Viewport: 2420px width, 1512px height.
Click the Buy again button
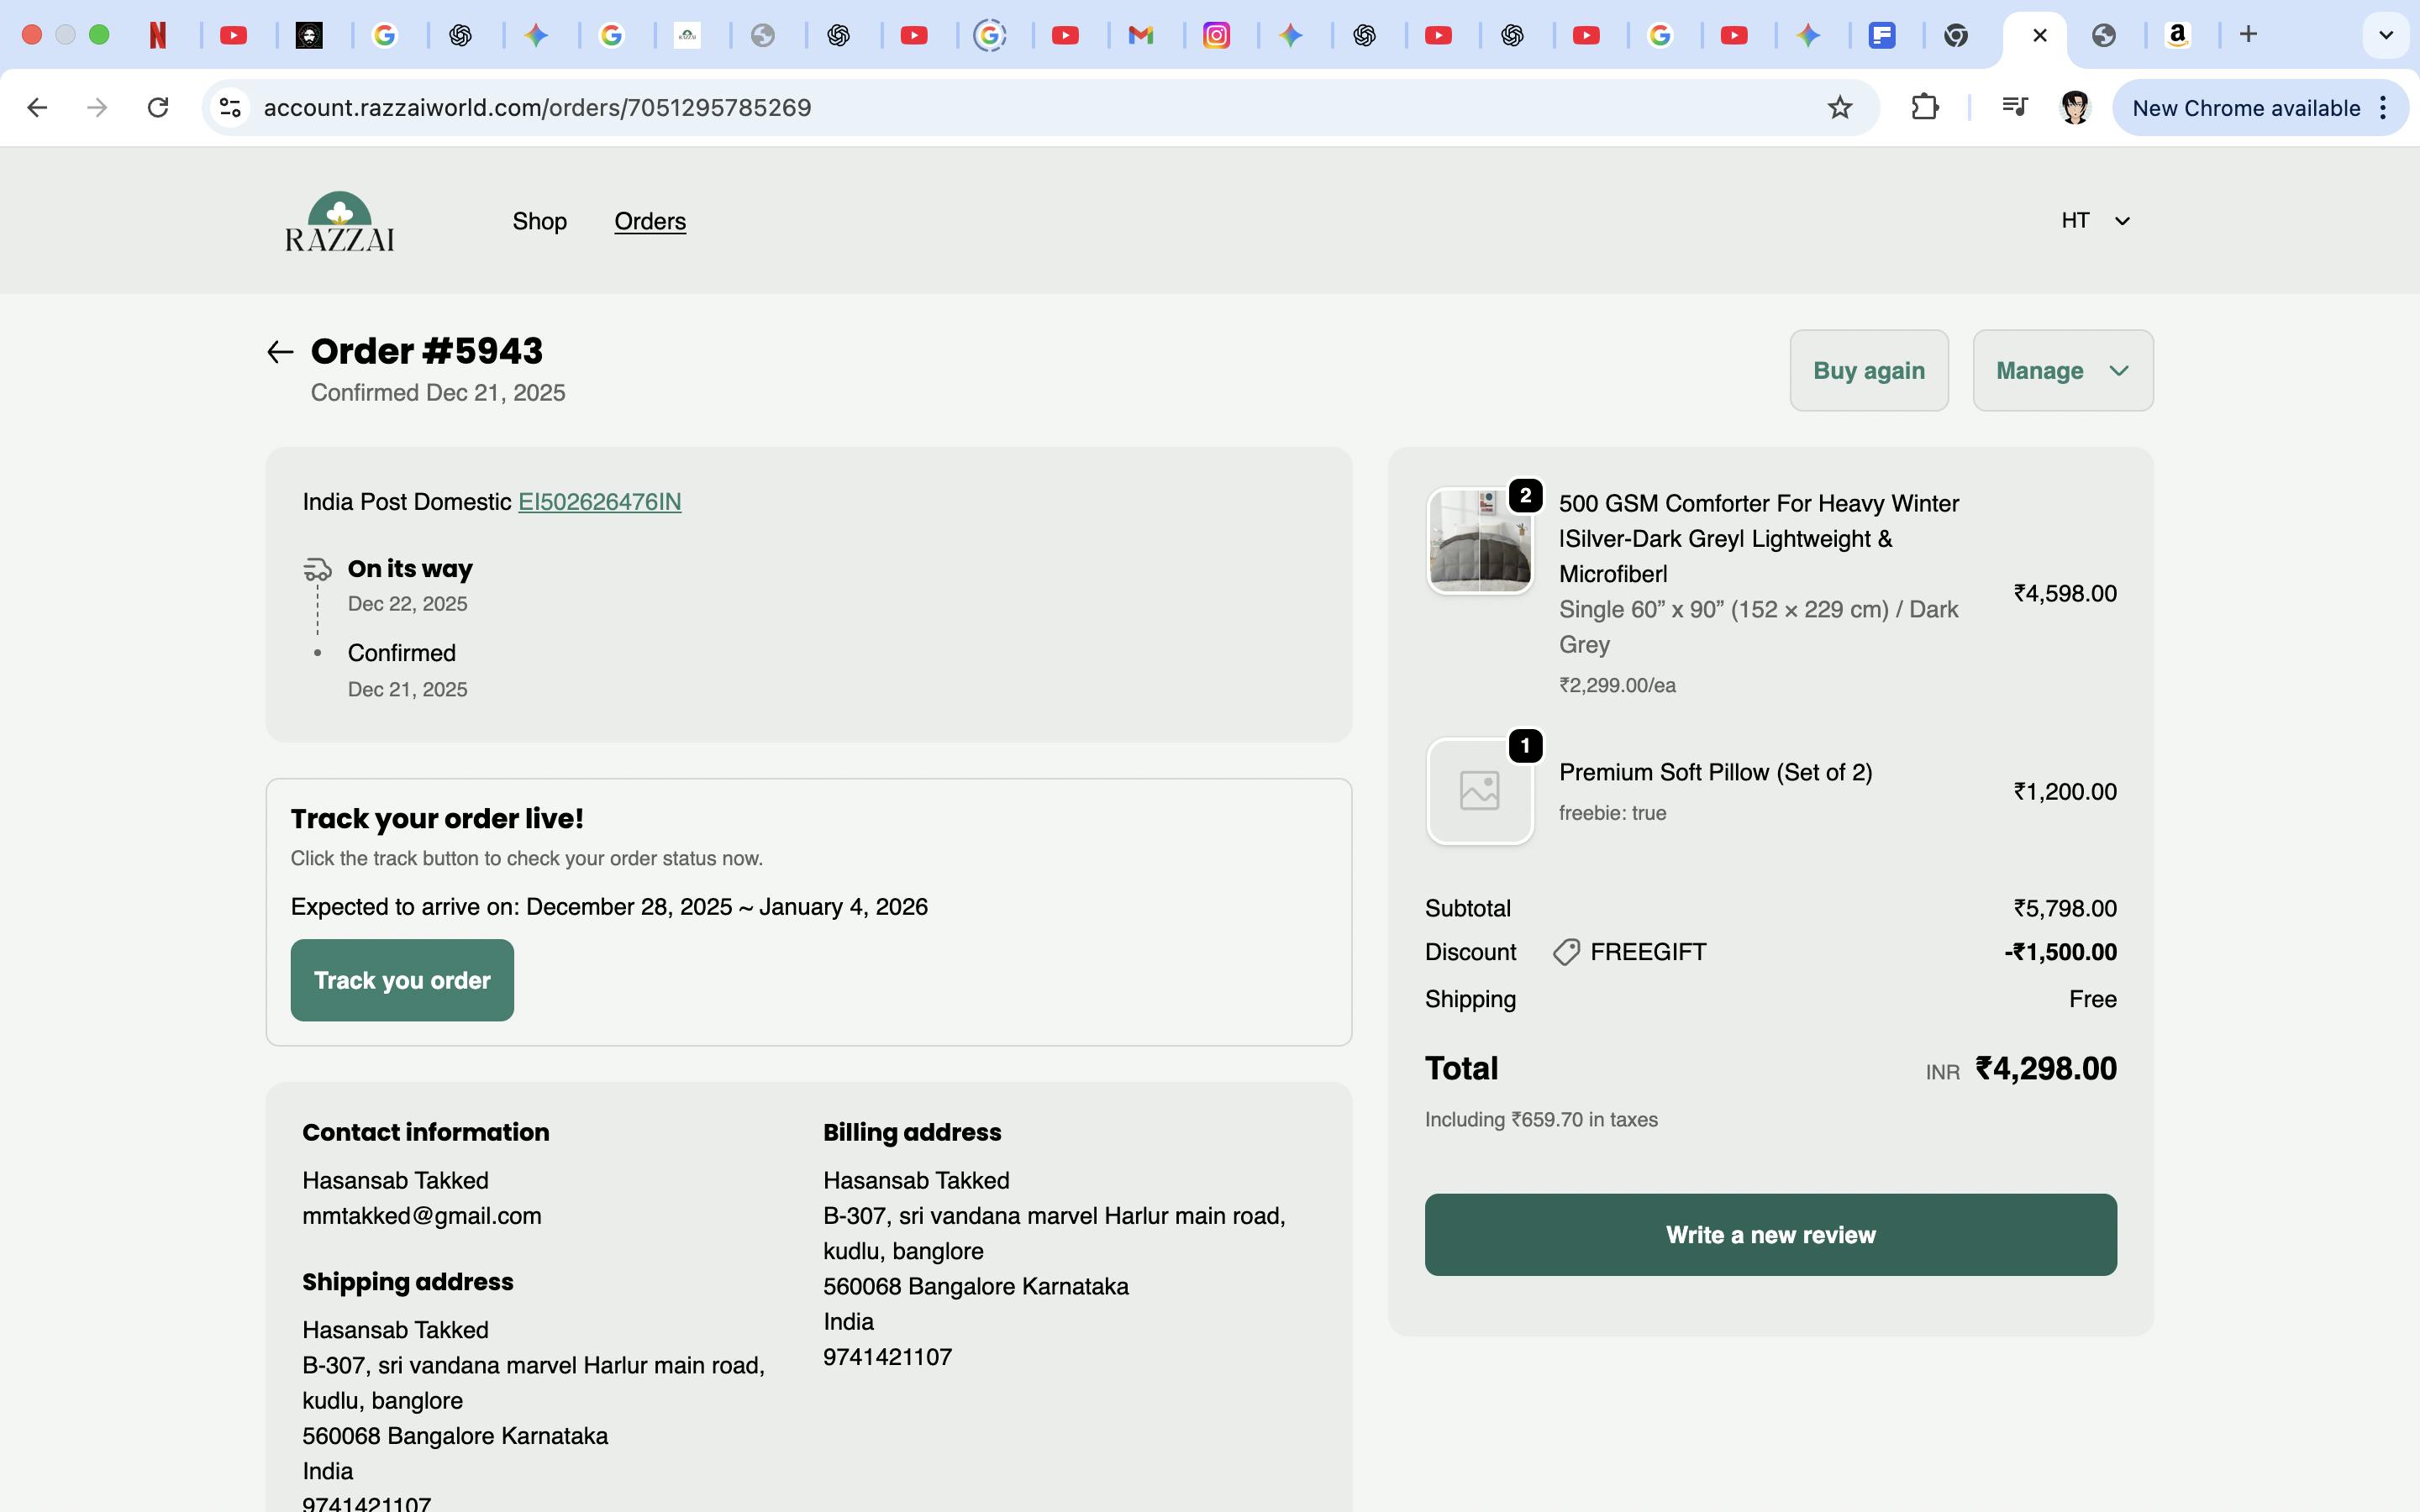(x=1868, y=371)
